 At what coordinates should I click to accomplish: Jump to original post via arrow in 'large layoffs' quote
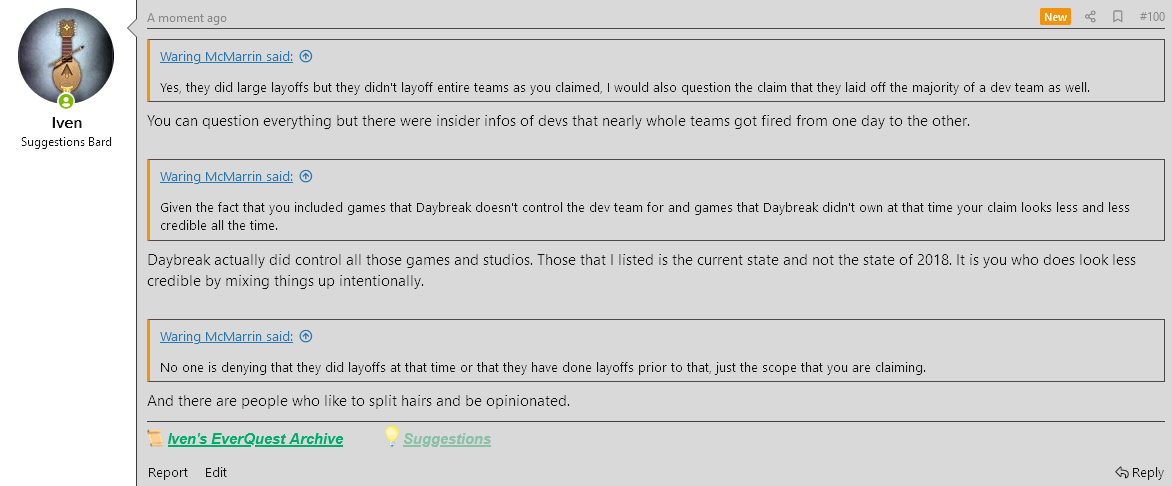coord(306,57)
